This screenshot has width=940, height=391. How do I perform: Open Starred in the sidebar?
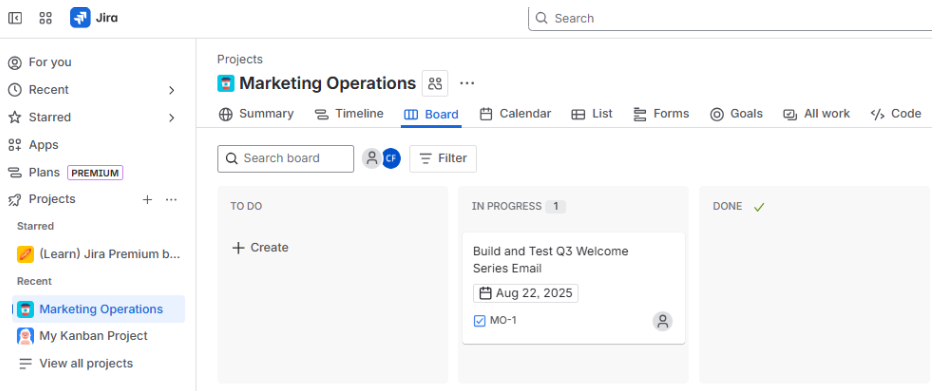[x=50, y=118]
